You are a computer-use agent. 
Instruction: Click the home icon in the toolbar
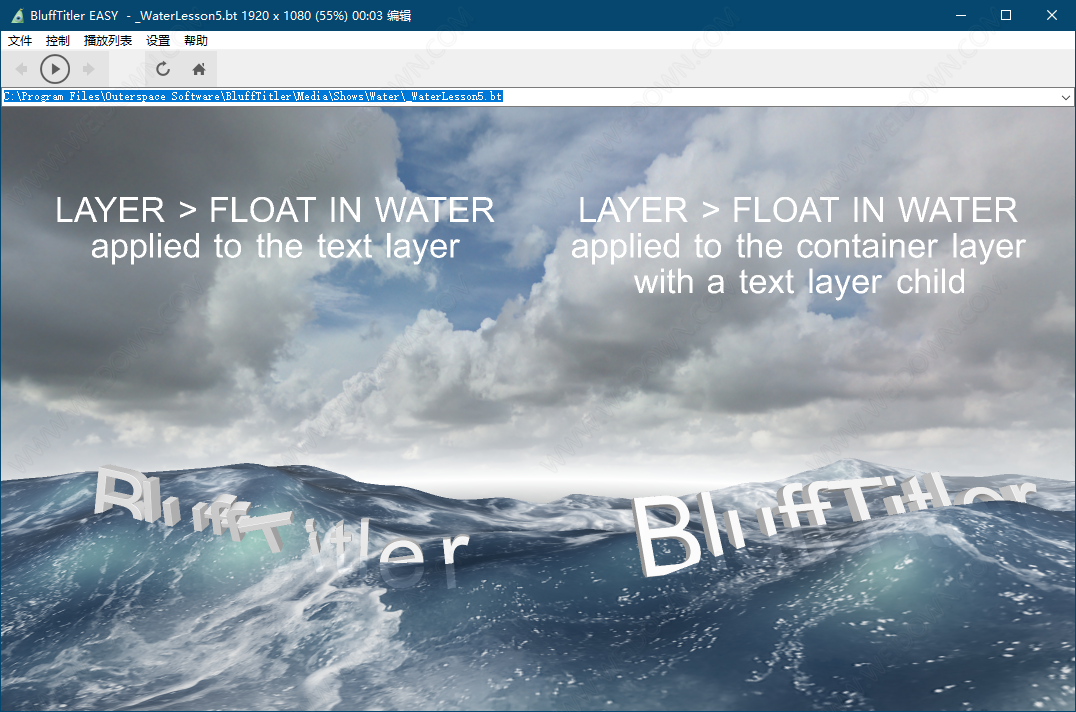[x=199, y=69]
